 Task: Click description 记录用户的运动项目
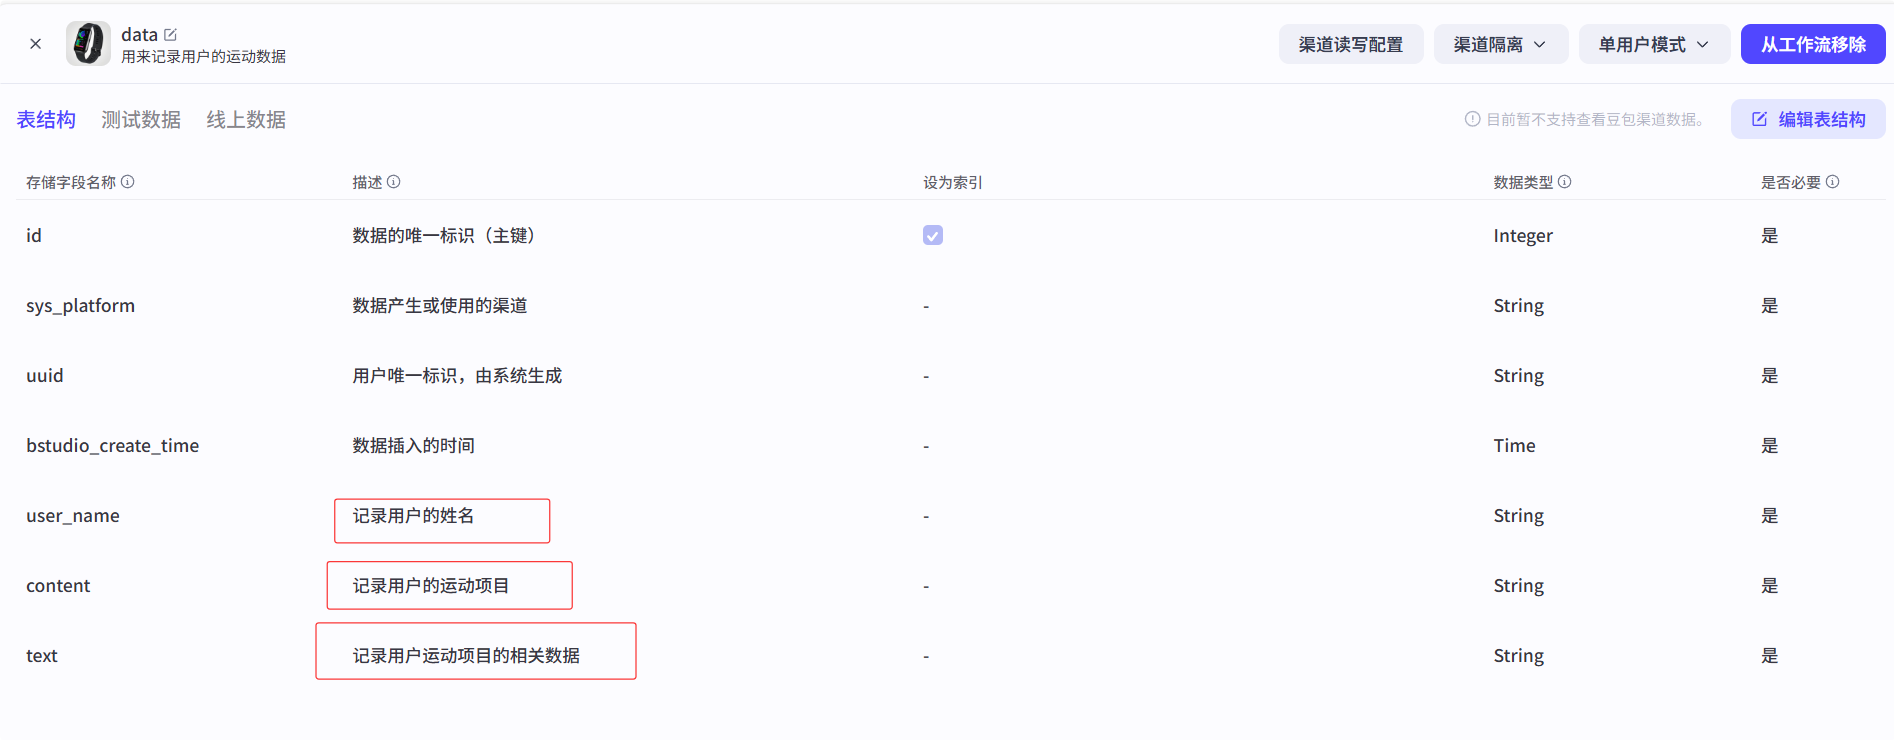click(x=431, y=585)
